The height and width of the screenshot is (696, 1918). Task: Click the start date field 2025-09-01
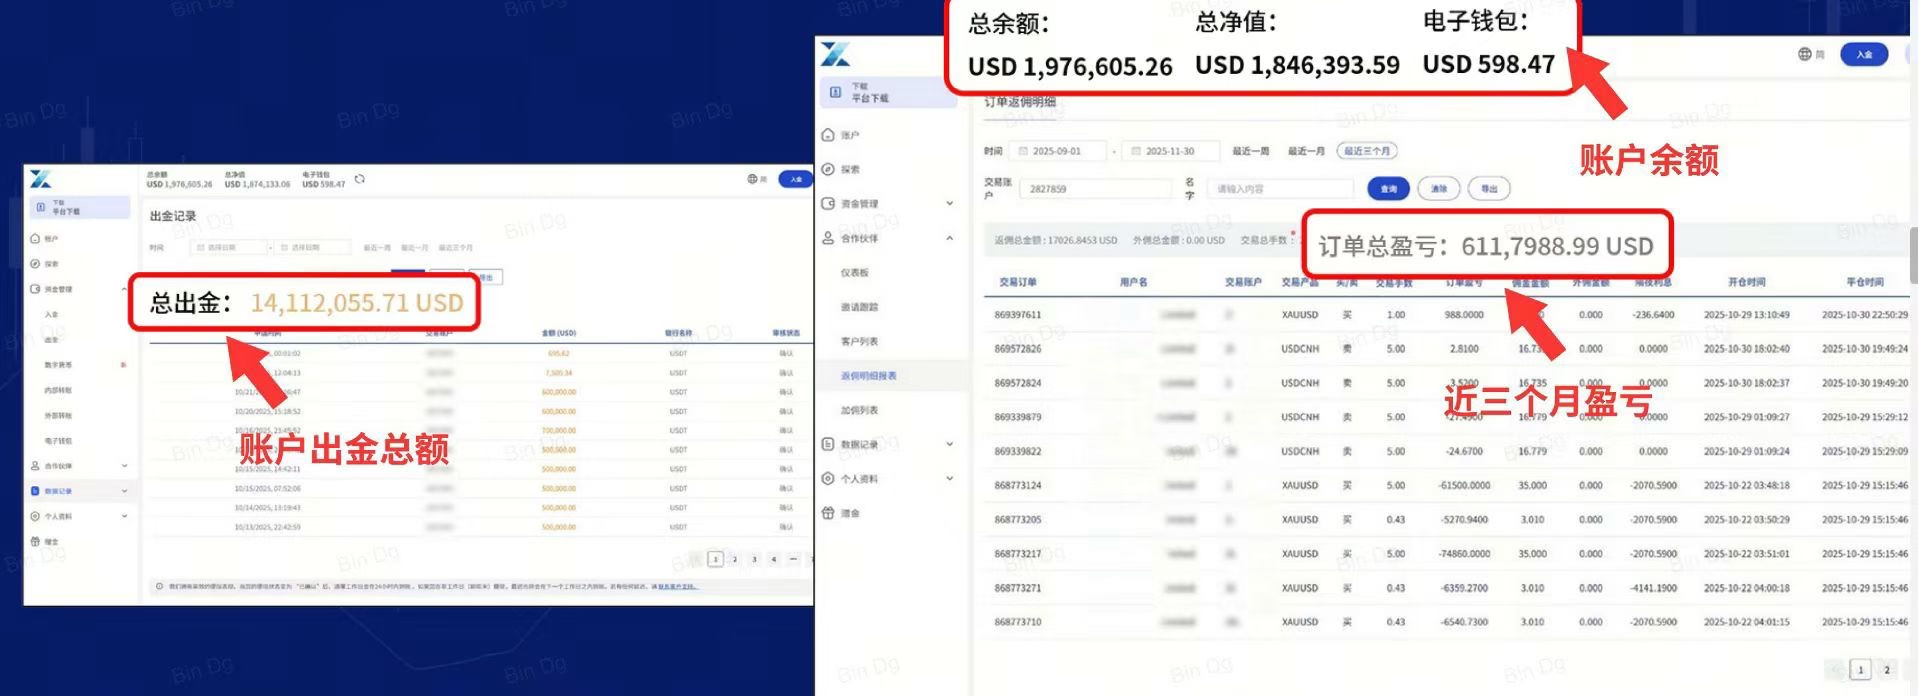[x=1058, y=151]
